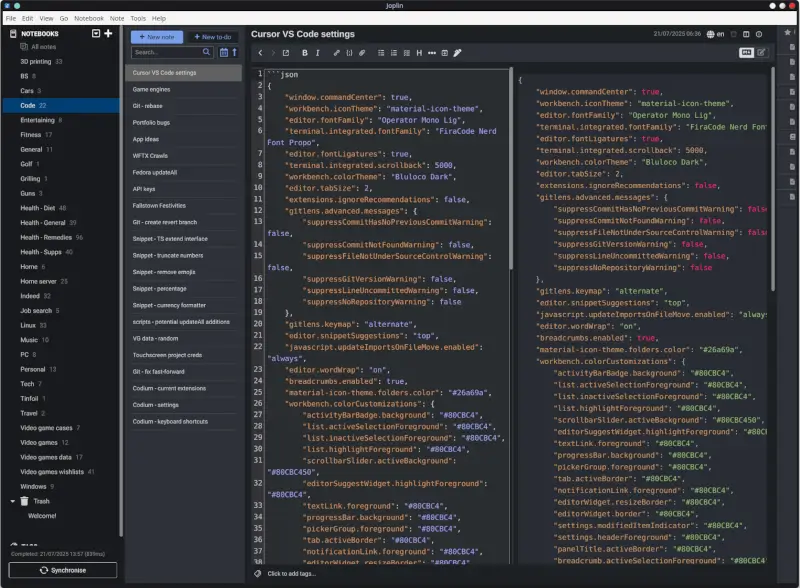Insert numbered list
The height and width of the screenshot is (588, 800).
(394, 53)
